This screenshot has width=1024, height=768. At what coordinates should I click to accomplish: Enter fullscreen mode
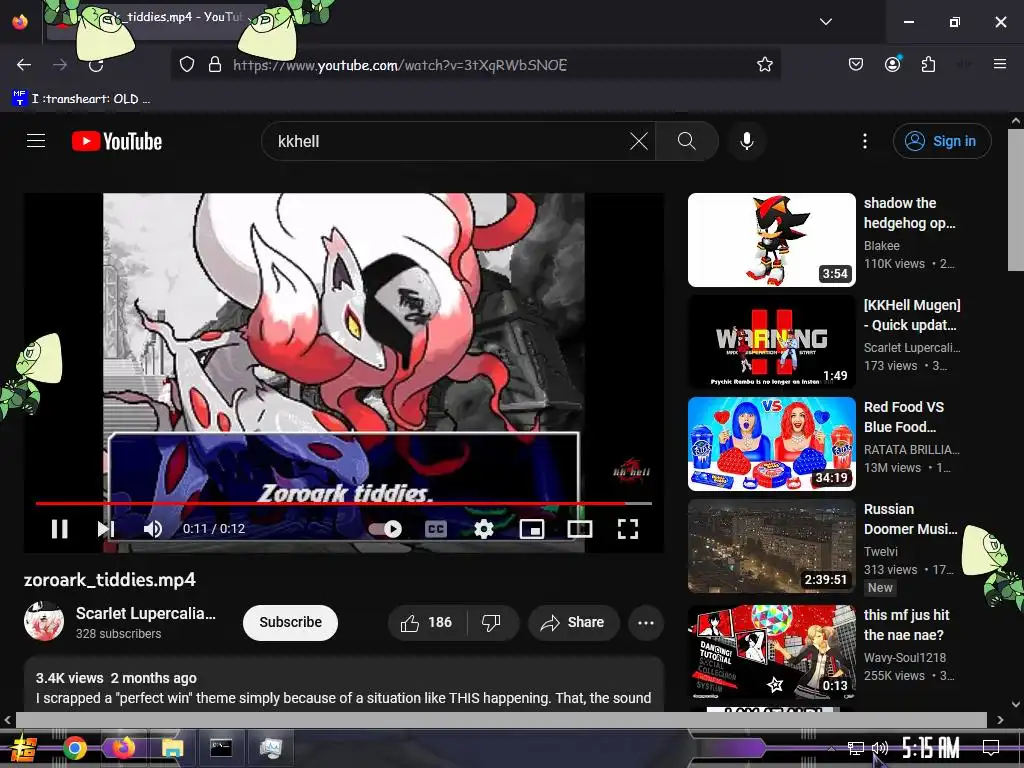pos(628,528)
